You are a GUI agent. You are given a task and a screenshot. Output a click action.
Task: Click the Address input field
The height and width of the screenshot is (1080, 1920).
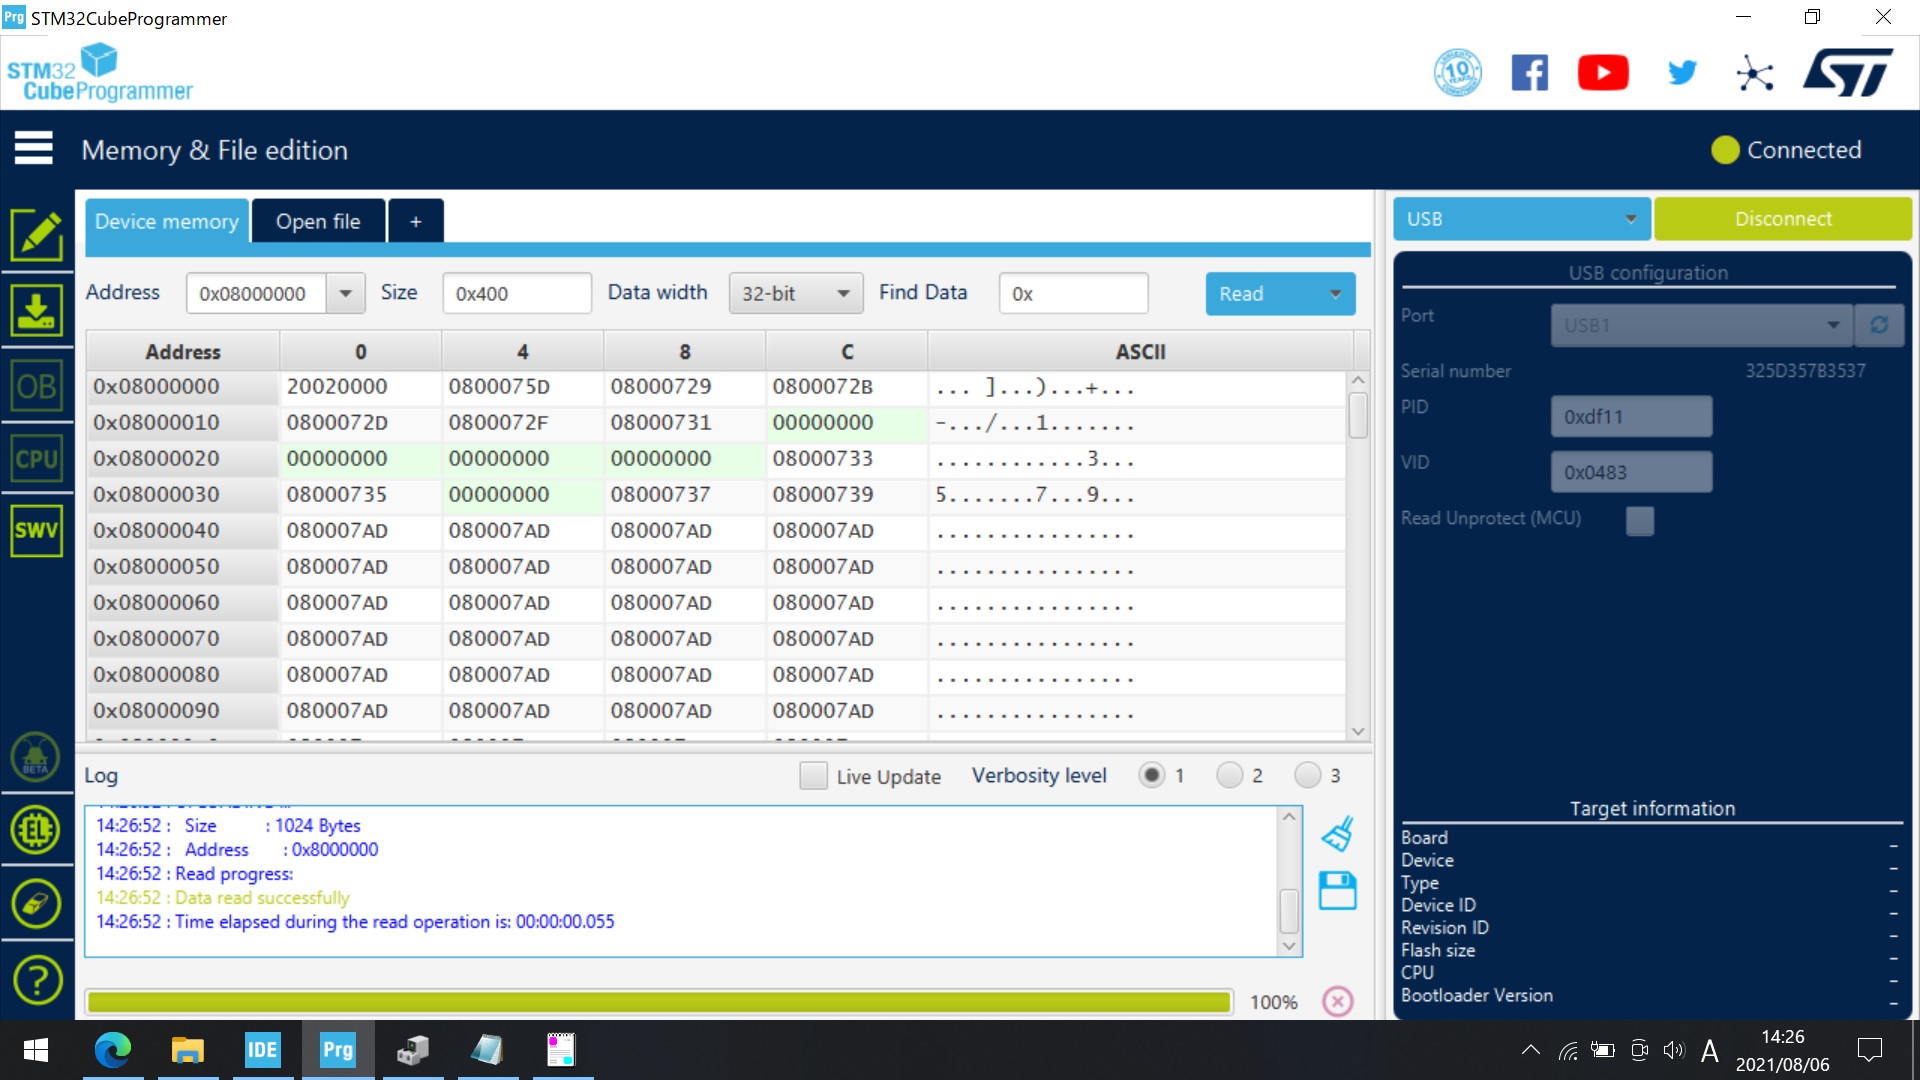click(256, 293)
